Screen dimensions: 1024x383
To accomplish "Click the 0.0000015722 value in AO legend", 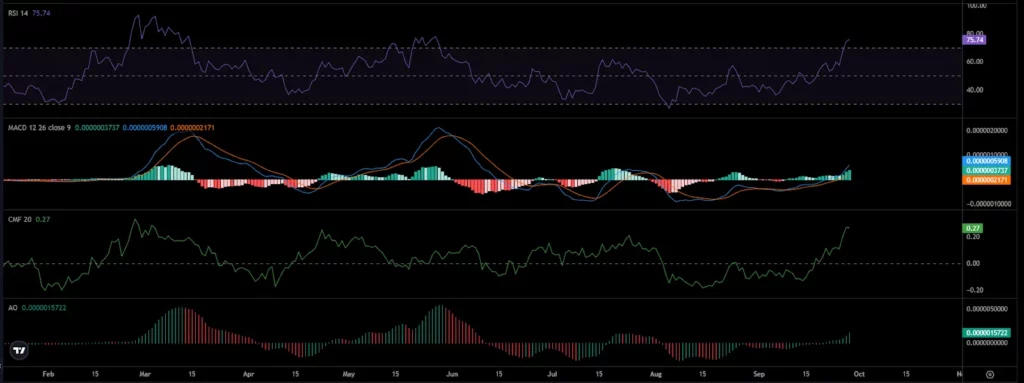I will (44, 307).
